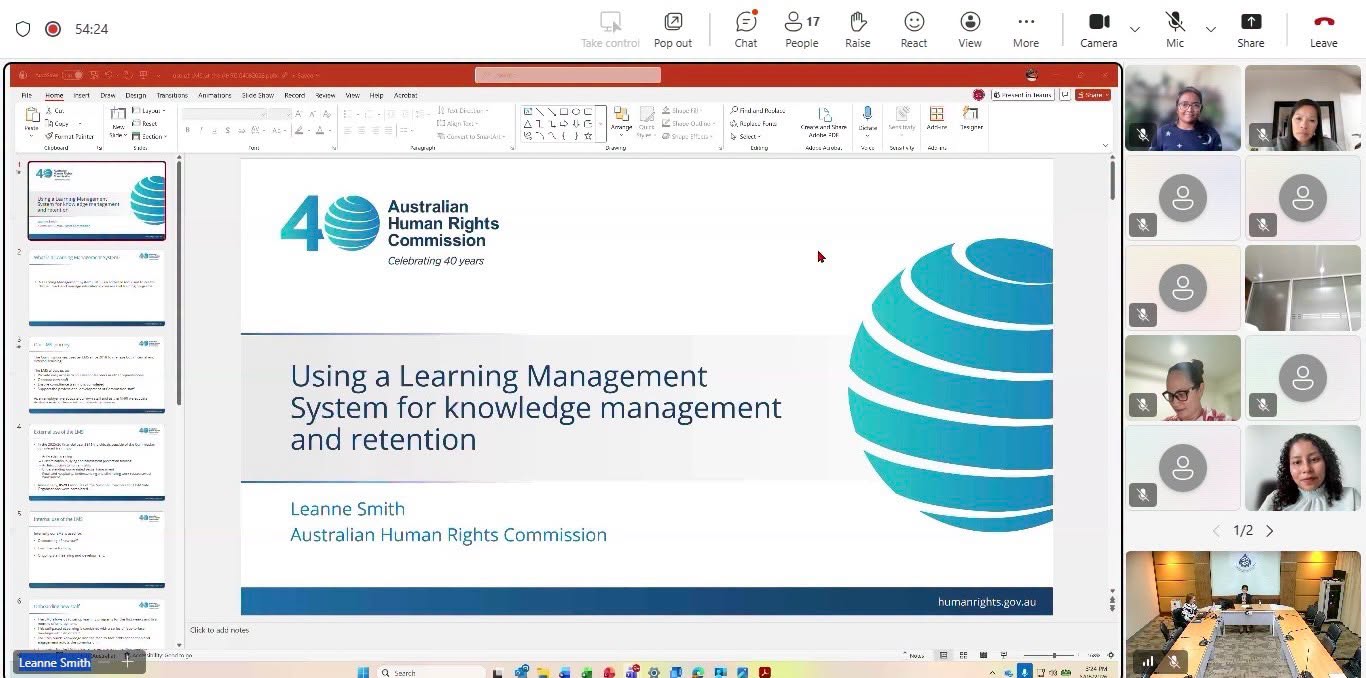This screenshot has width=1366, height=678.
Task: Open the slide Layout dropdown
Action: coord(150,111)
